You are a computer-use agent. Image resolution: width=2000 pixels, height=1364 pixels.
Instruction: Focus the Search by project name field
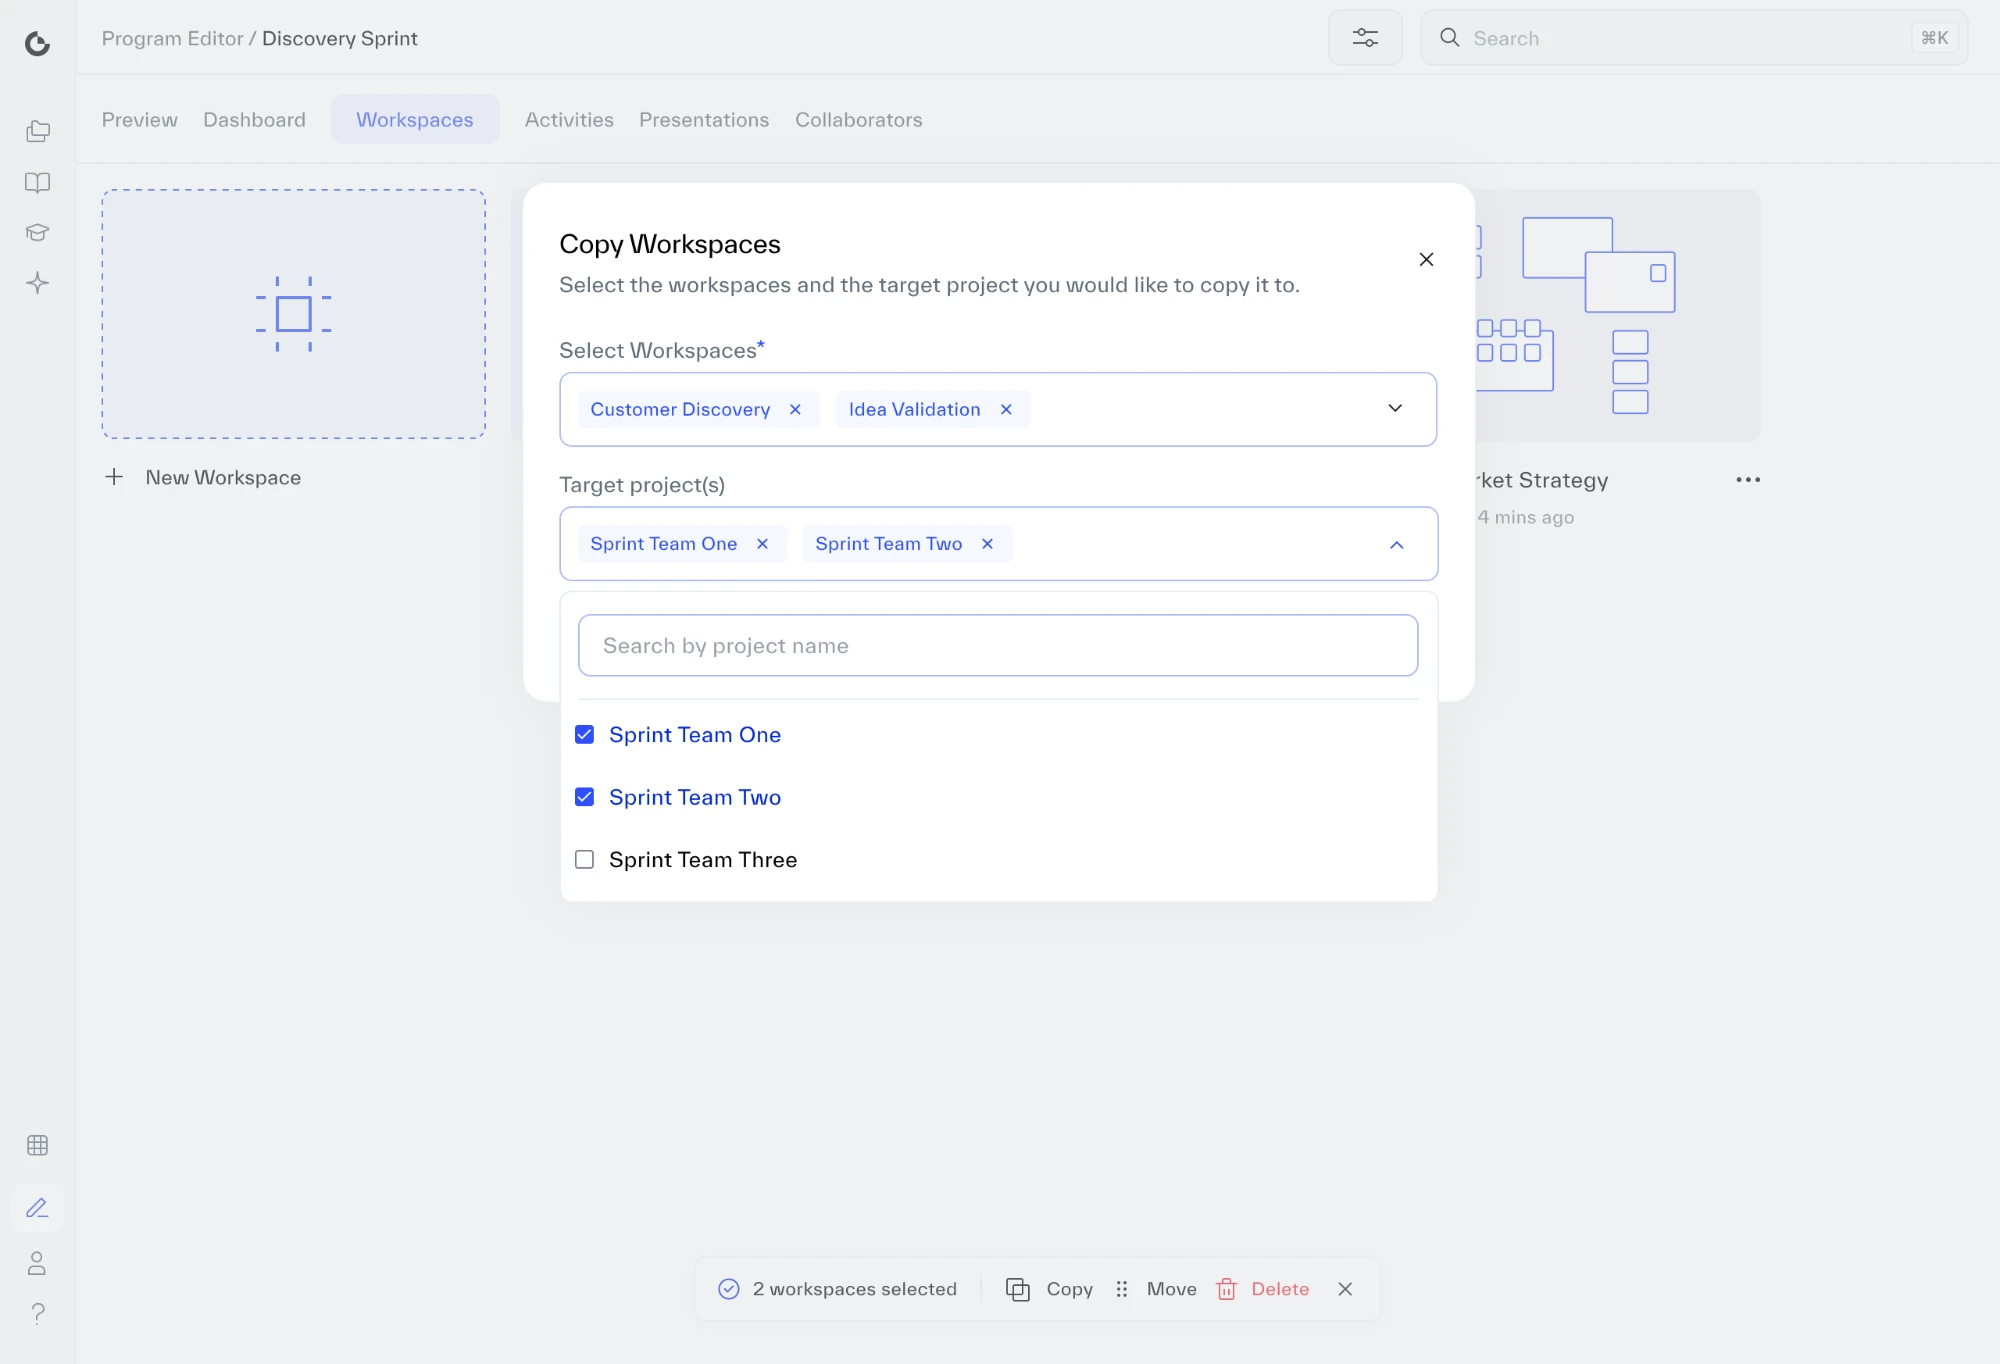[x=998, y=645]
